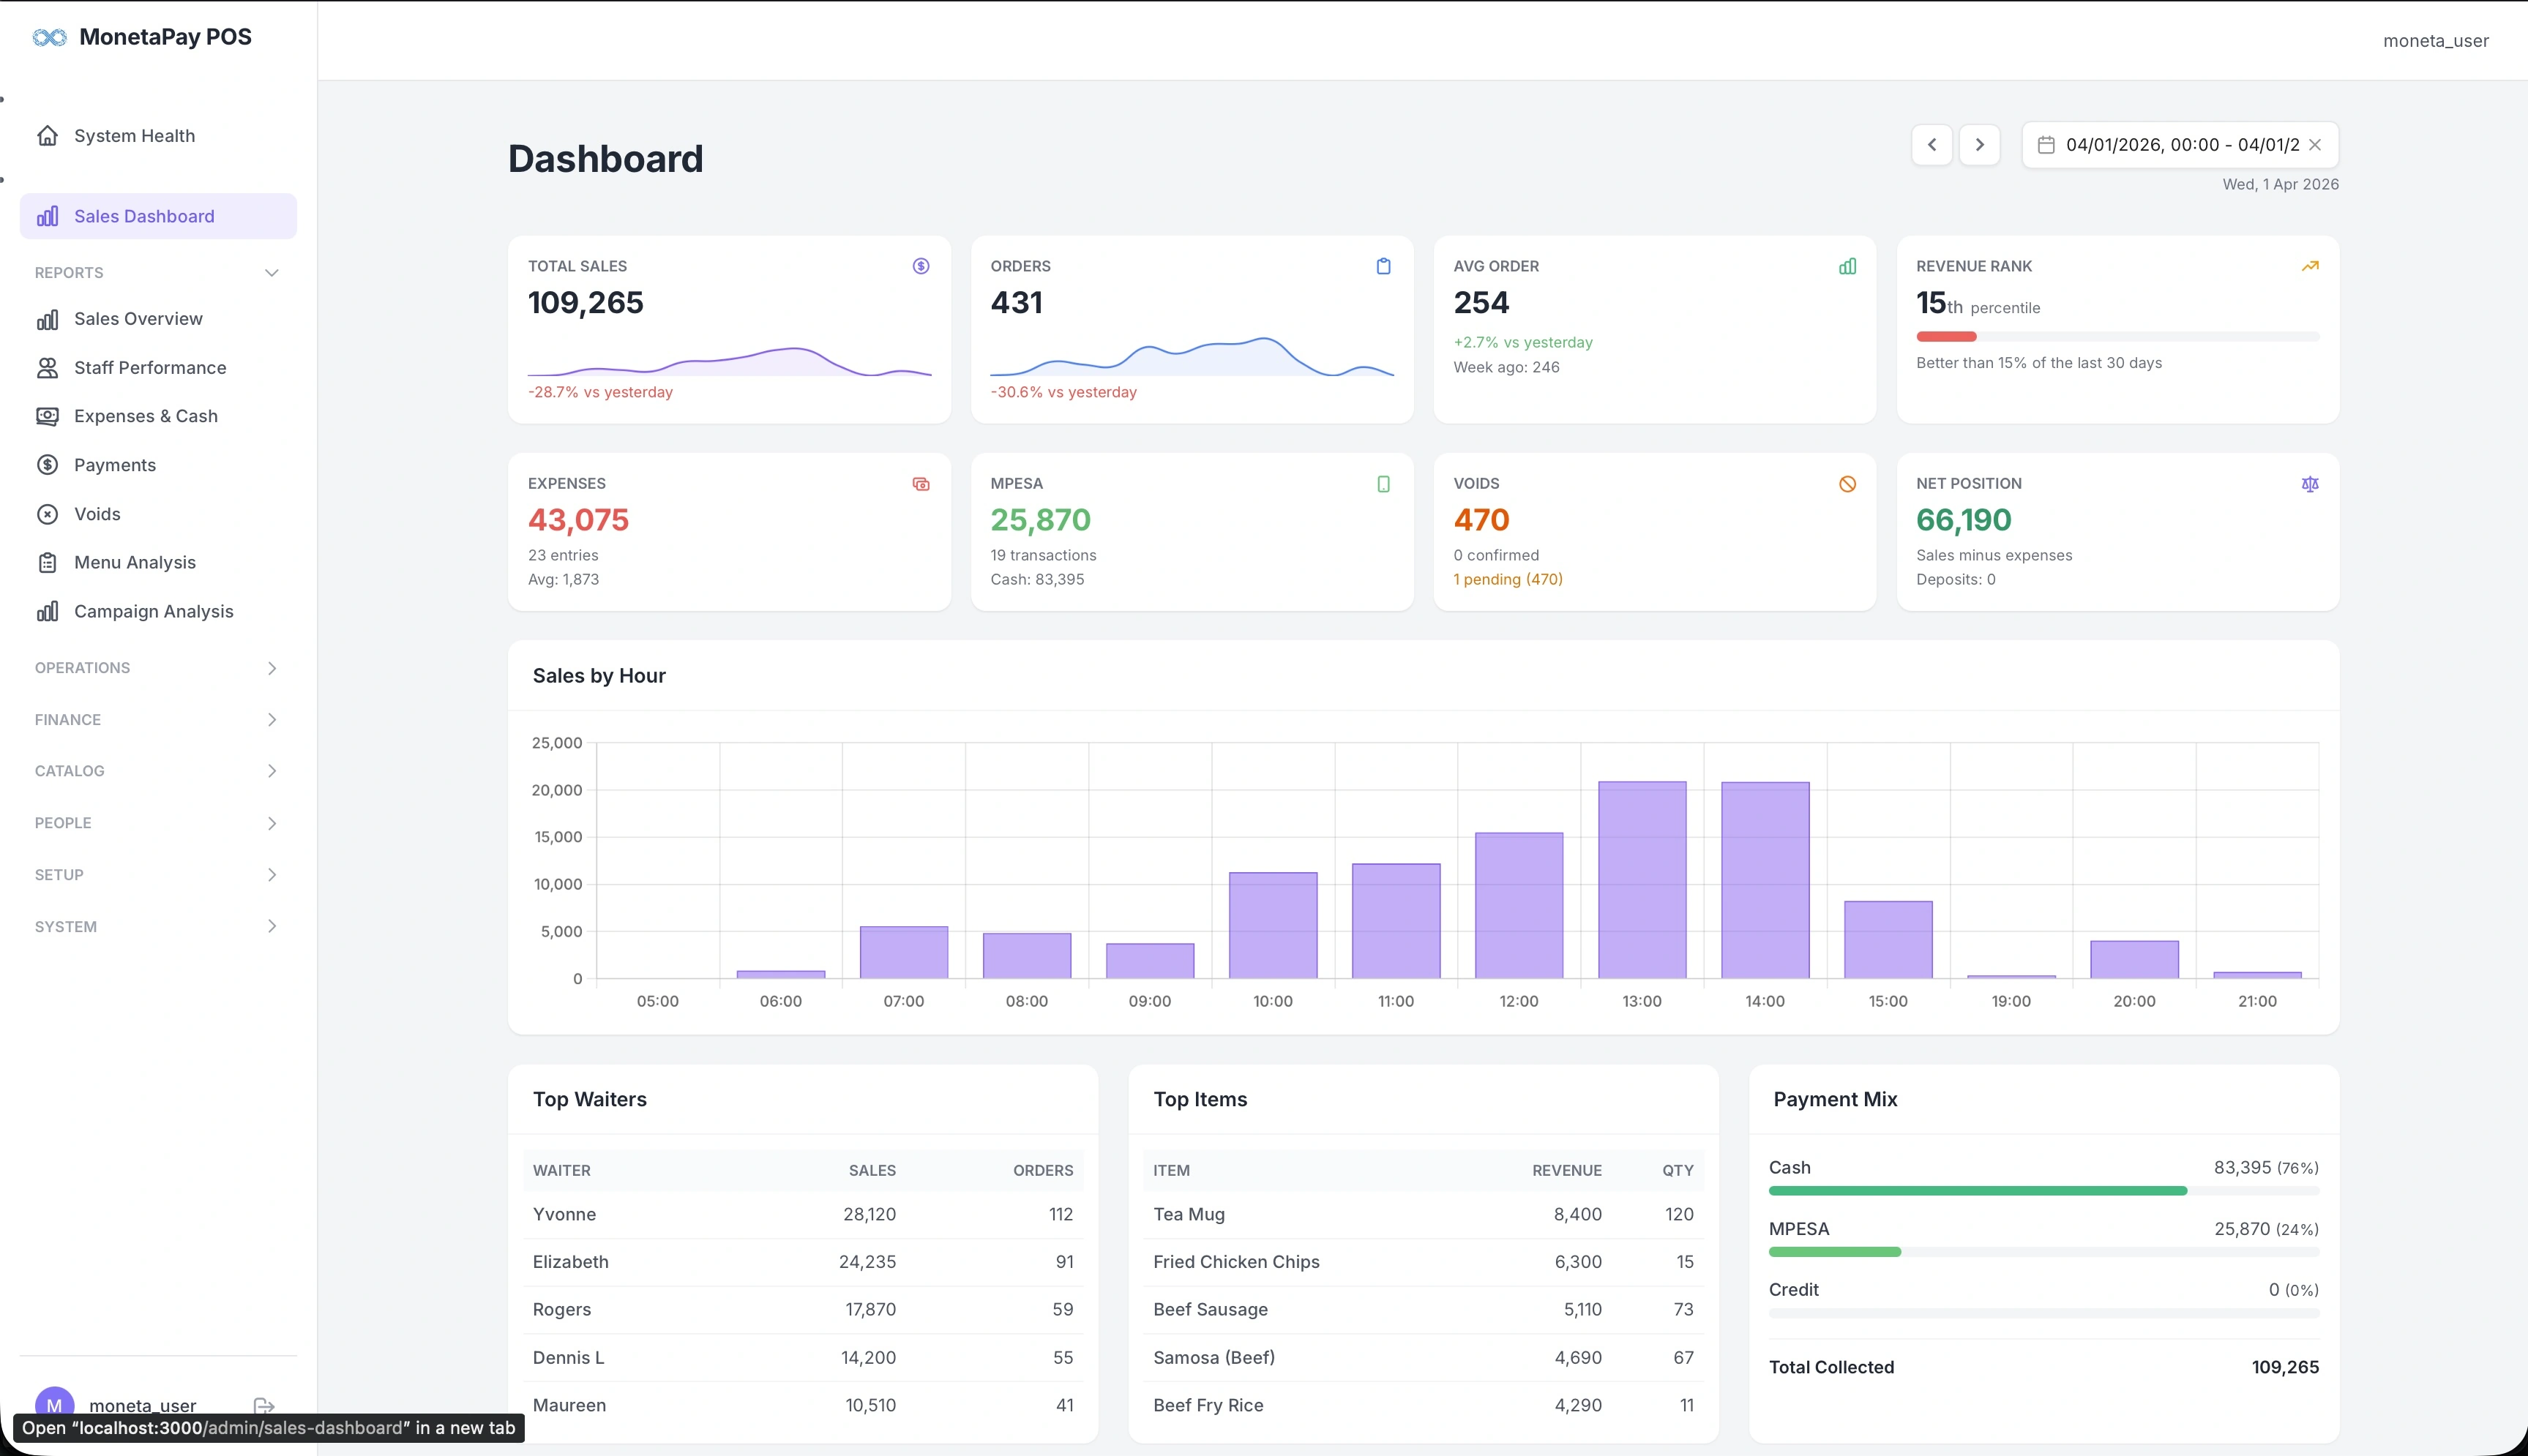2528x1456 pixels.
Task: Click the Voids card prohibition icon
Action: (x=1847, y=484)
